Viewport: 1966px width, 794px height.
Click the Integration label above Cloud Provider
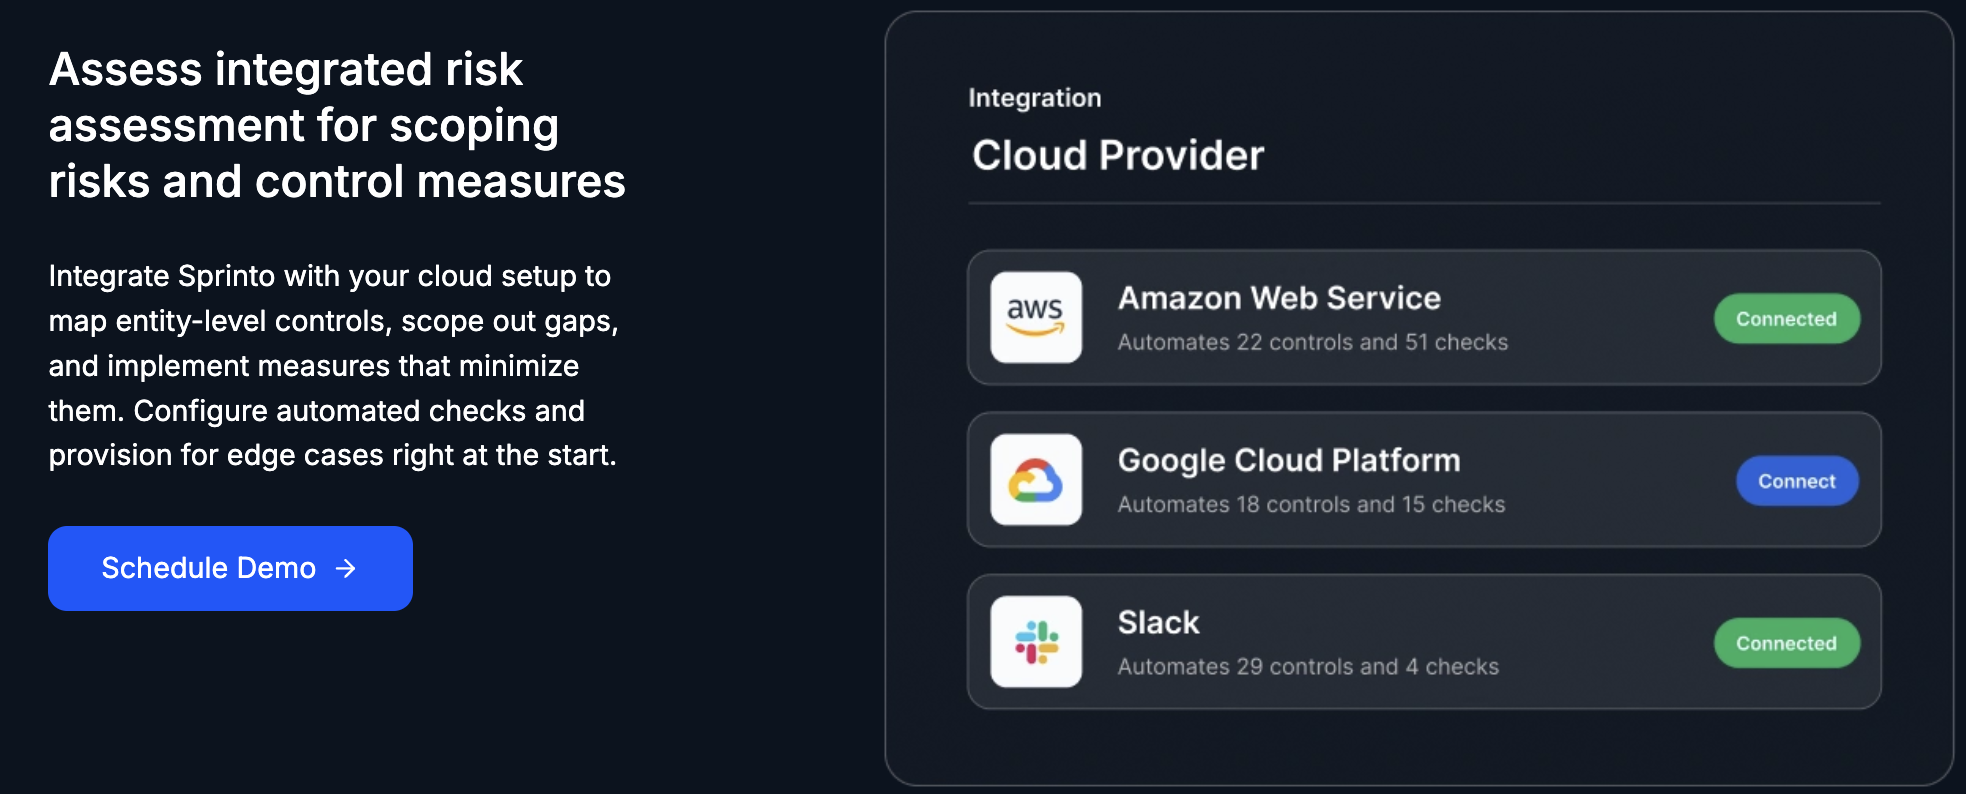pyautogui.click(x=1035, y=98)
